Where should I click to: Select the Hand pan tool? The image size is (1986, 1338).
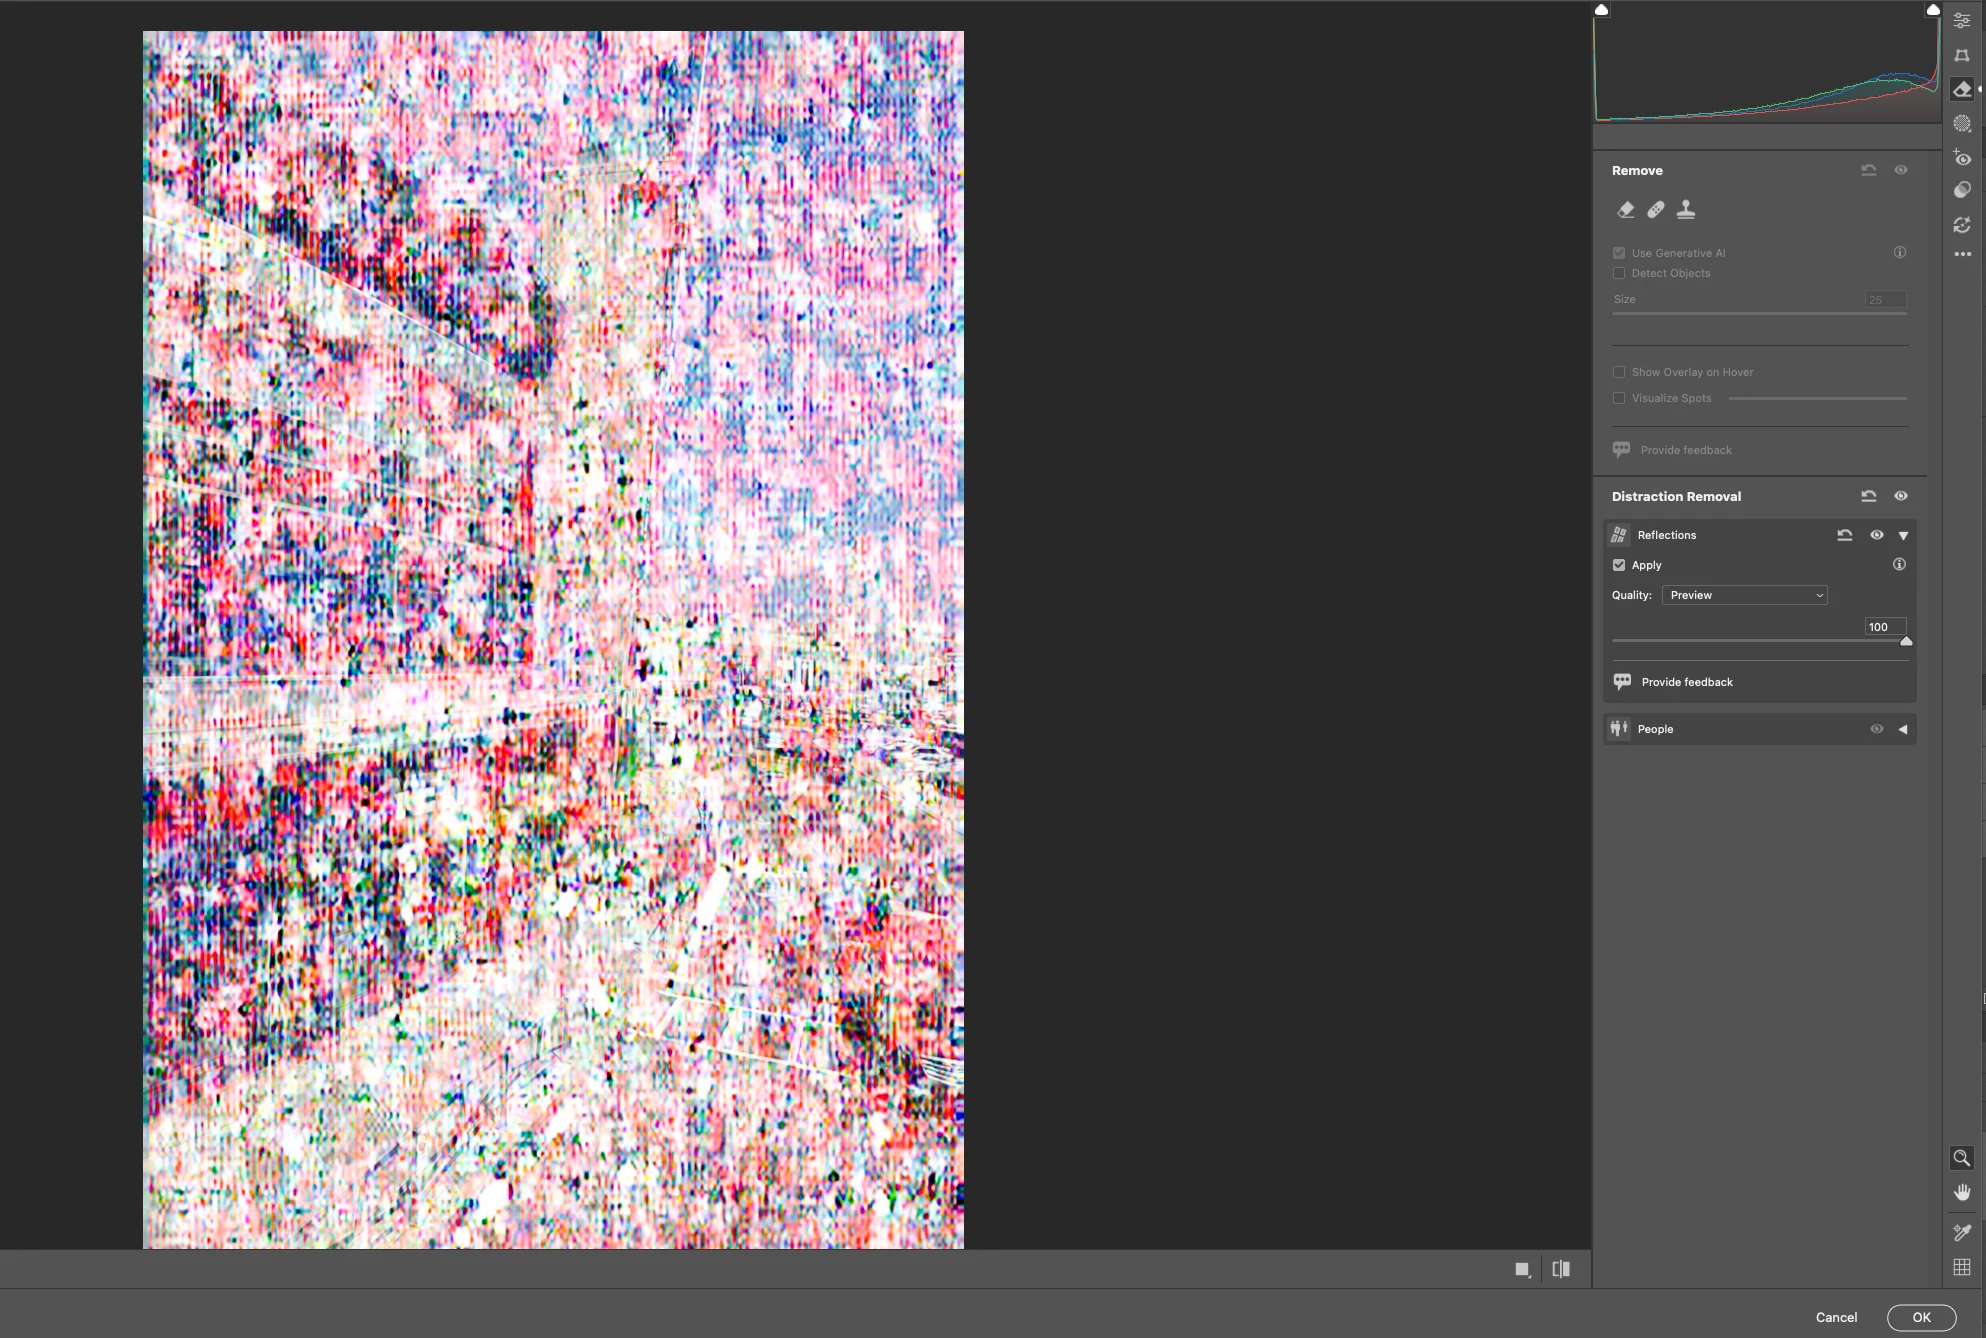(1962, 1192)
